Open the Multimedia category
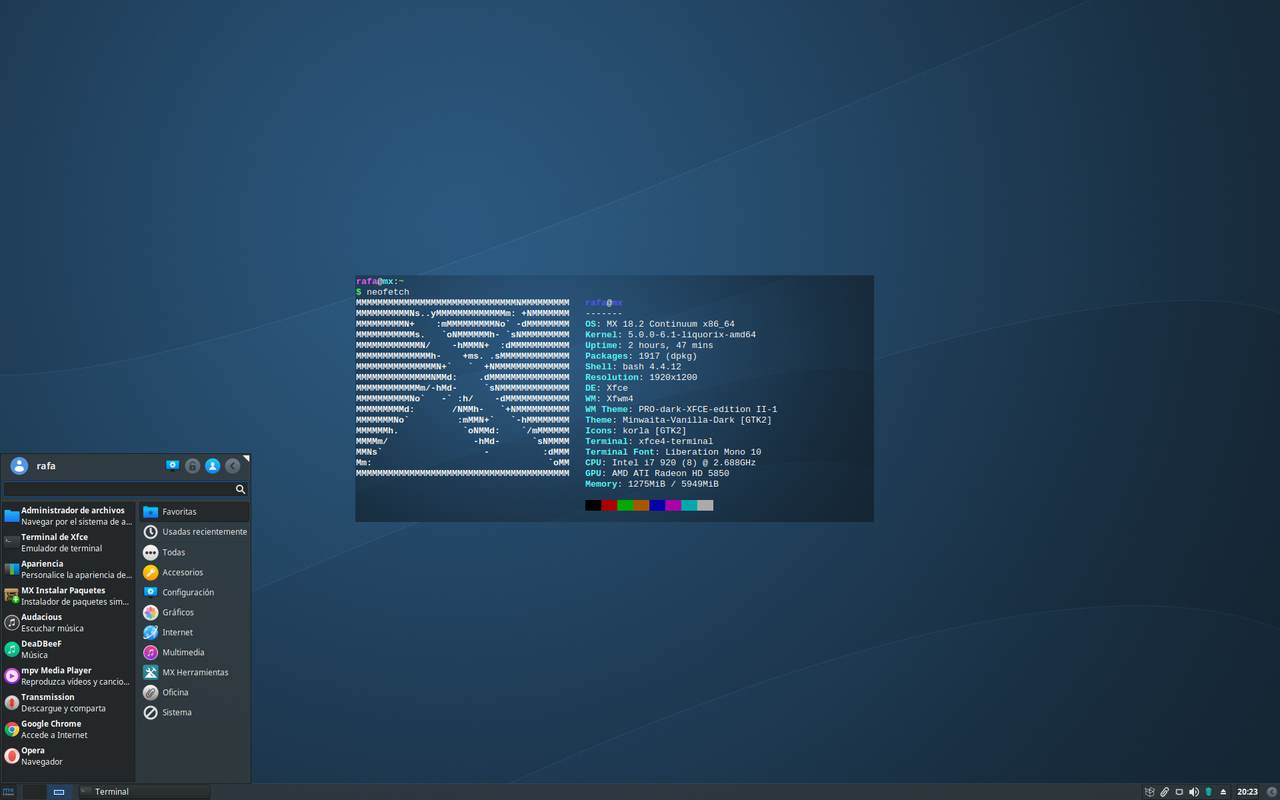The height and width of the screenshot is (800, 1280). tap(194, 652)
